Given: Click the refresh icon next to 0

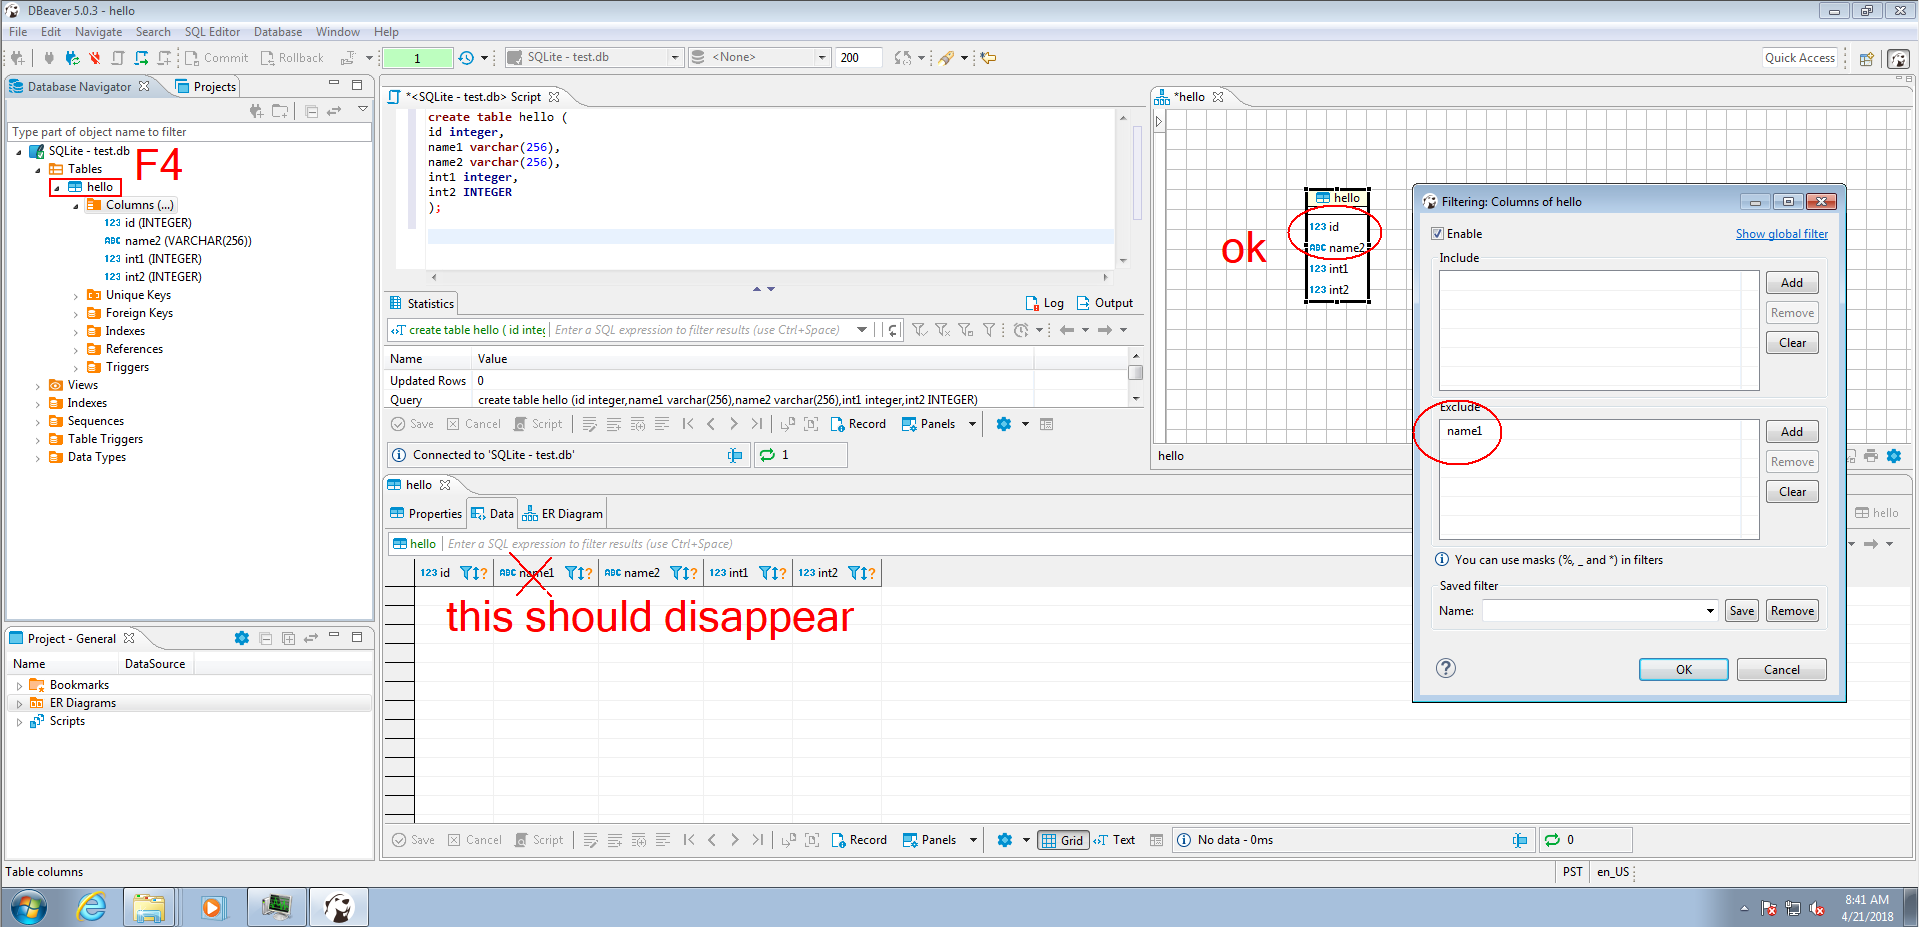Looking at the screenshot, I should pos(1552,840).
